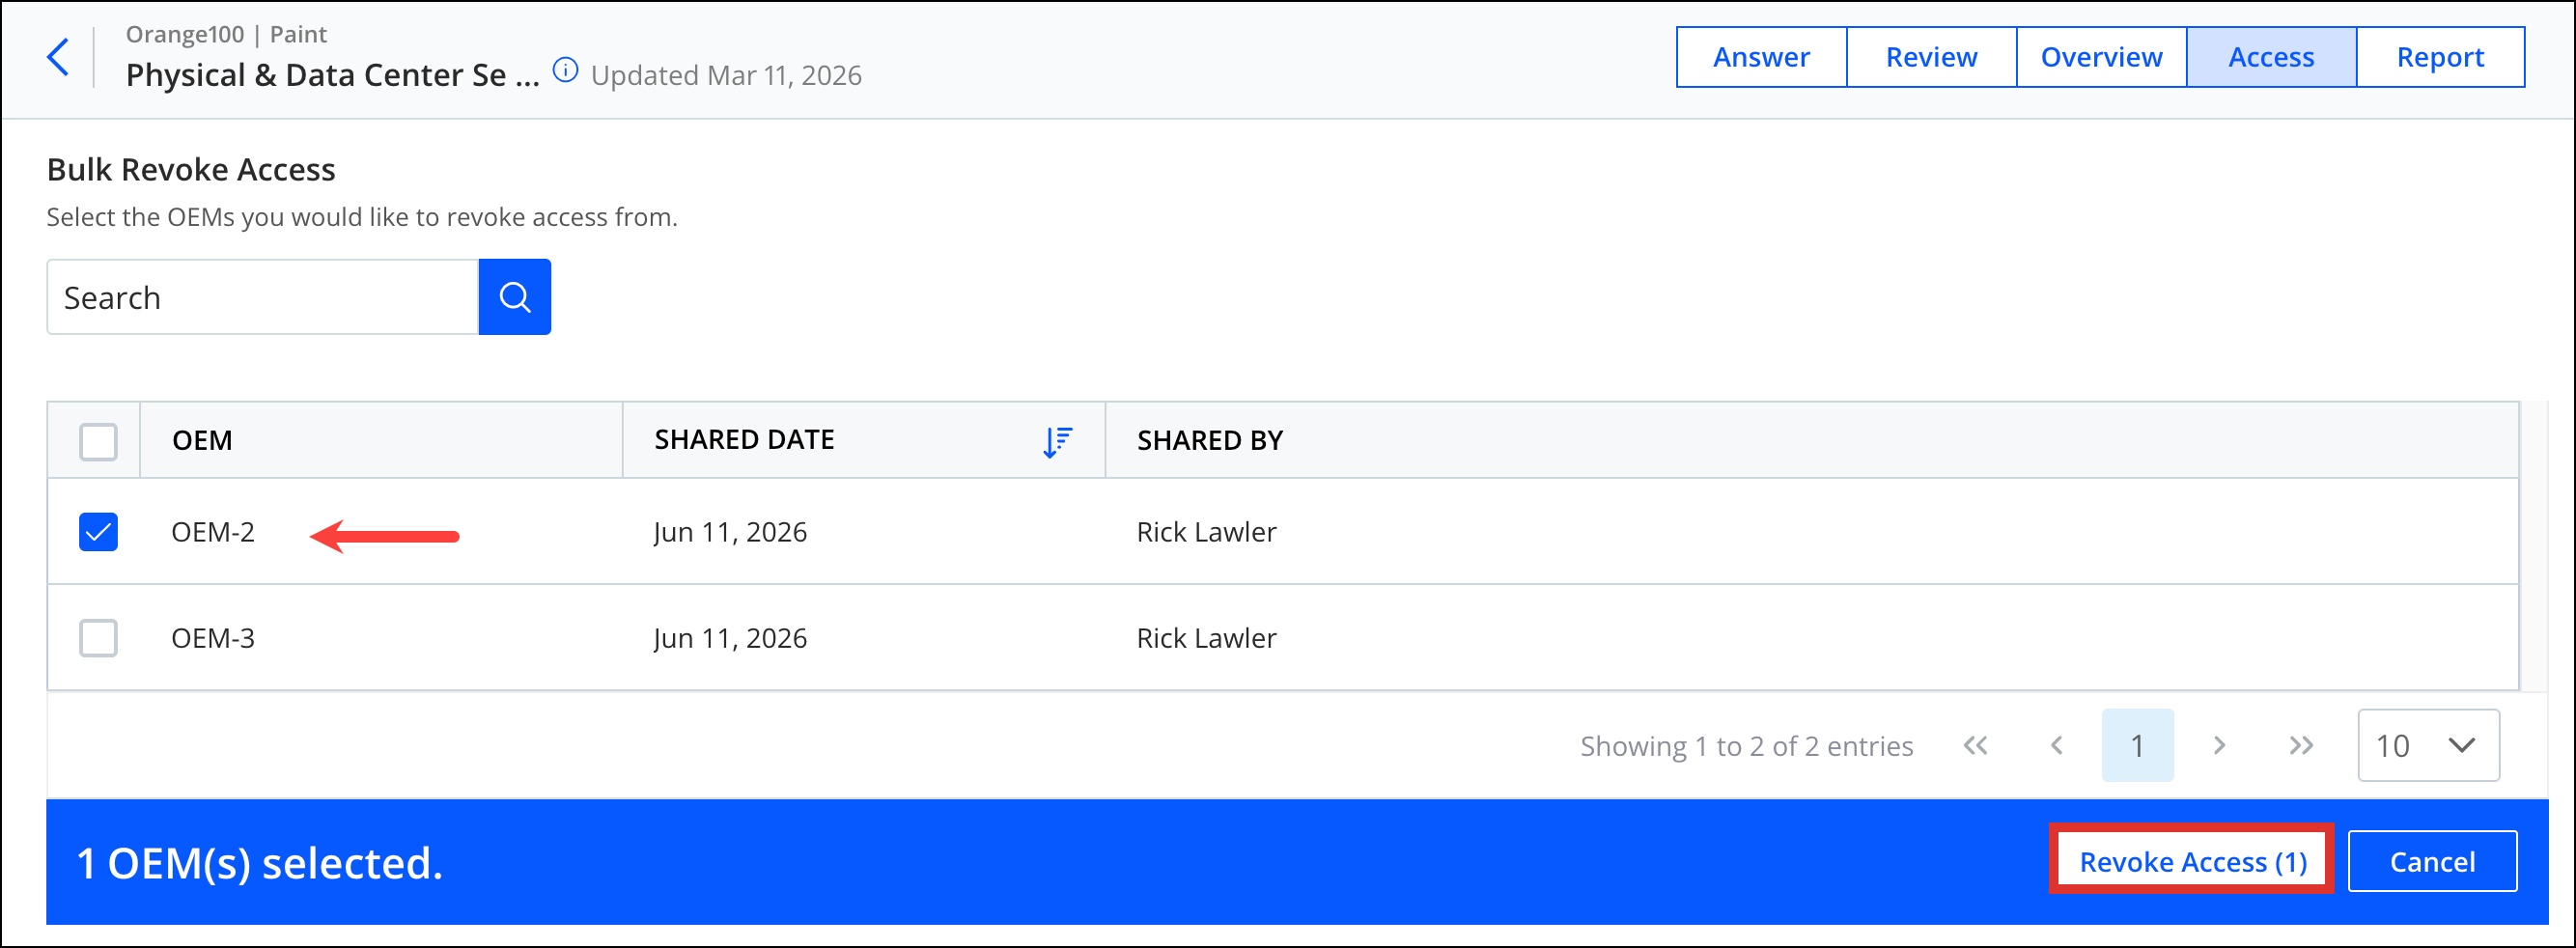Click the blue search magnifier button

(x=514, y=297)
